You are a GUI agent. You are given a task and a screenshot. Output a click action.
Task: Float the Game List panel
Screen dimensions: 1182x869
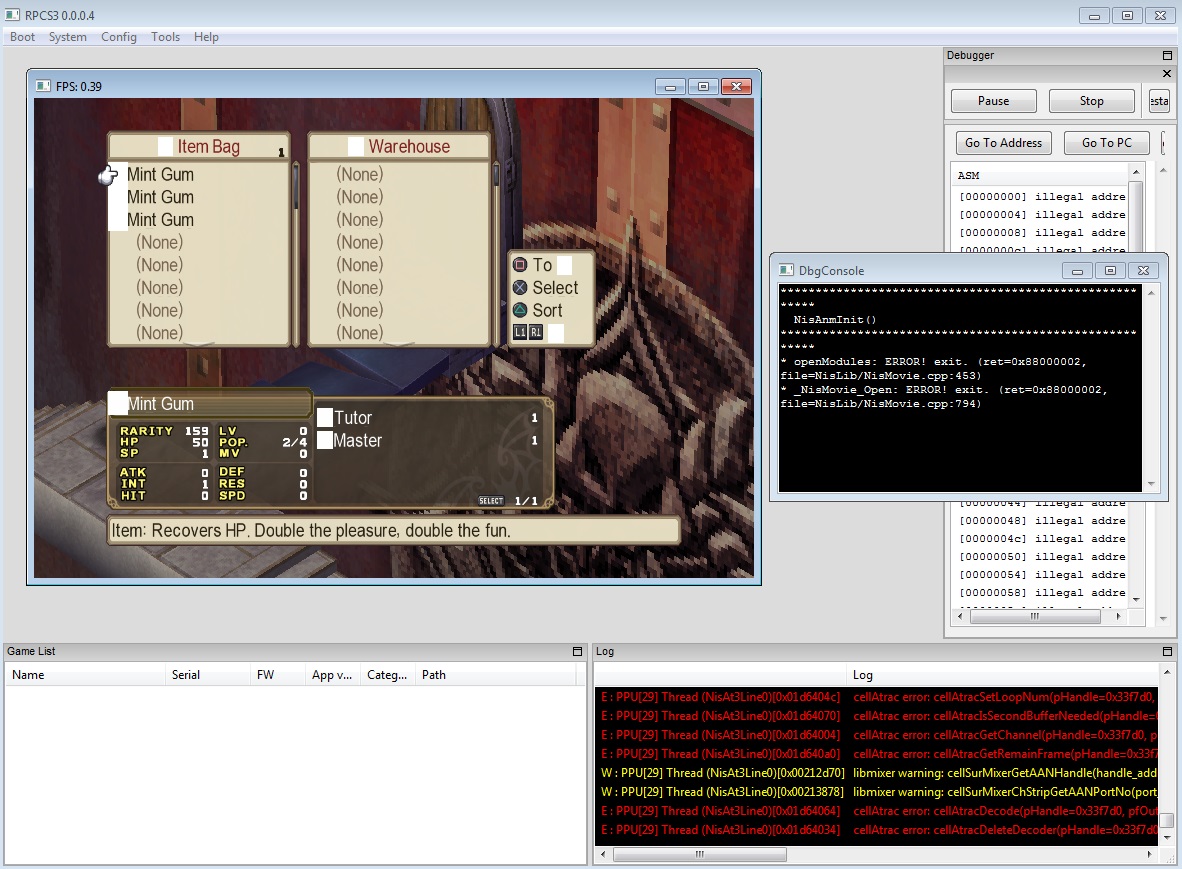pos(577,652)
